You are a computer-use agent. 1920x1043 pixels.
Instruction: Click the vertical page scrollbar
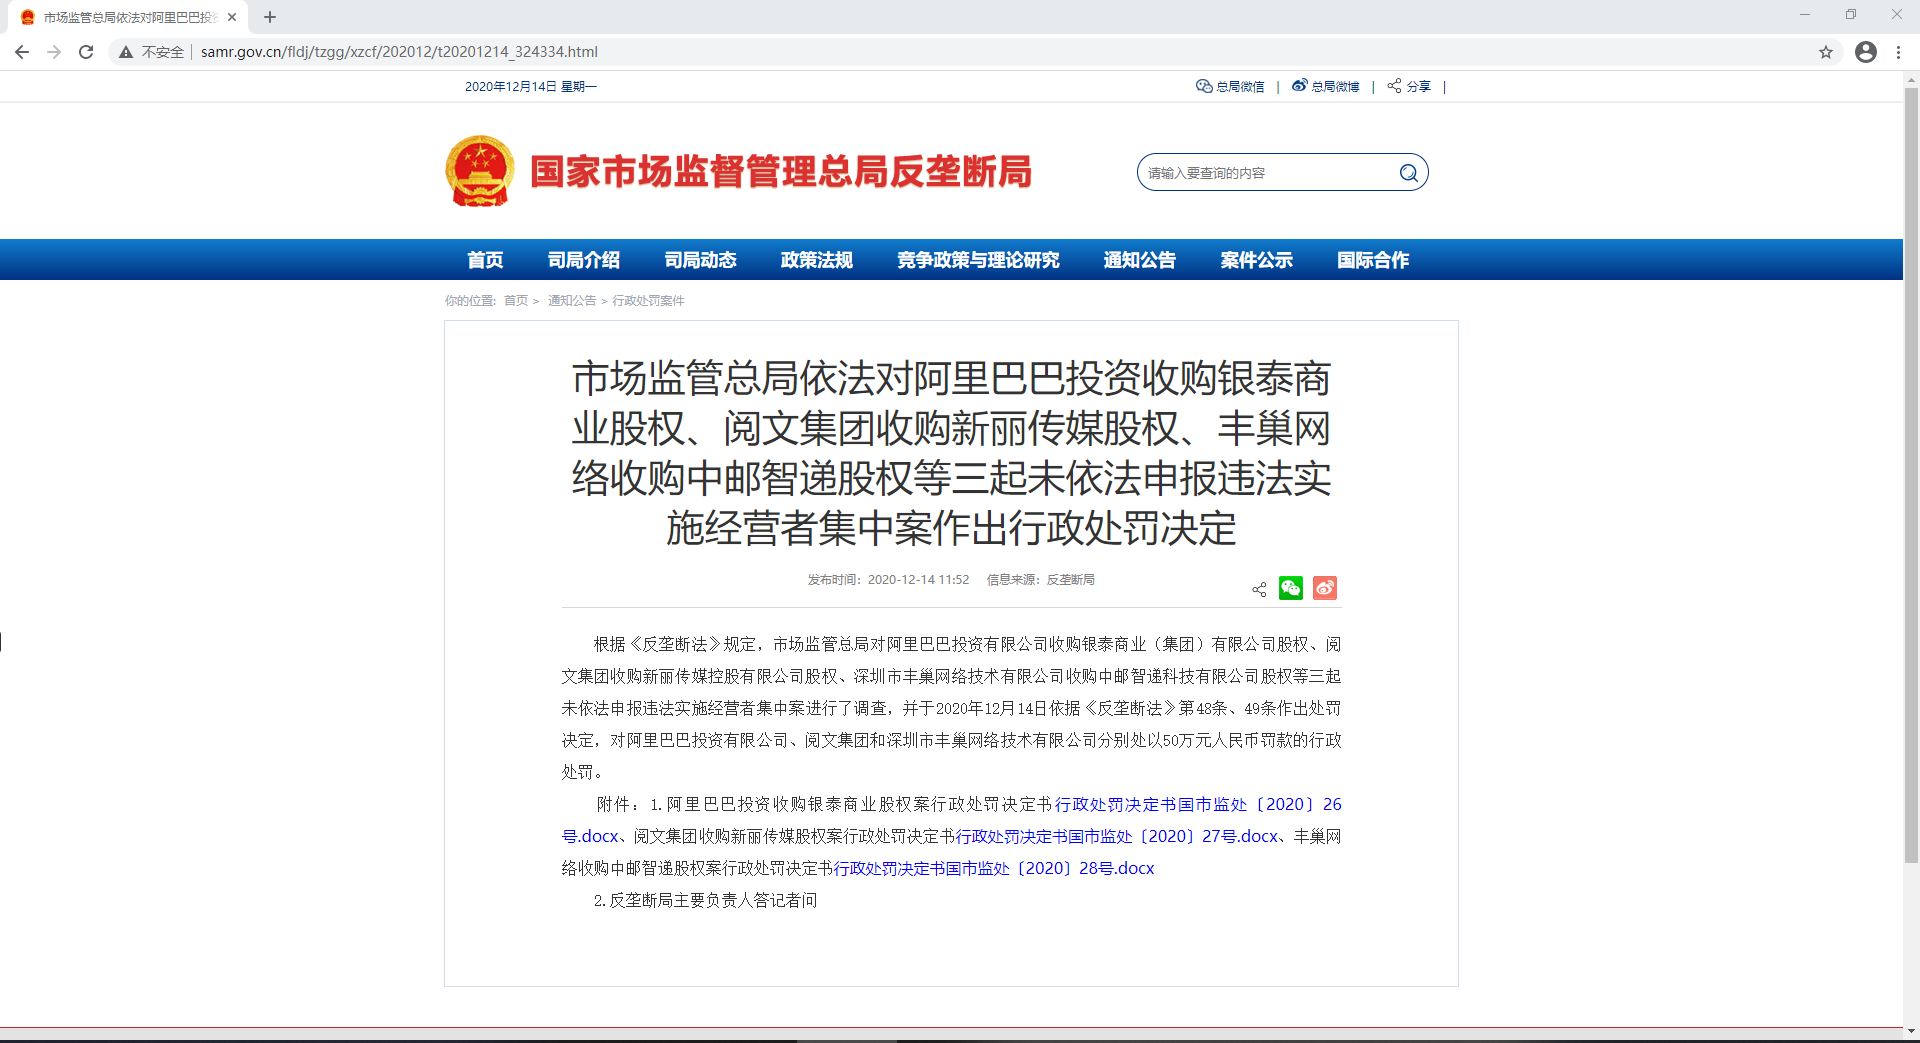(1911, 475)
